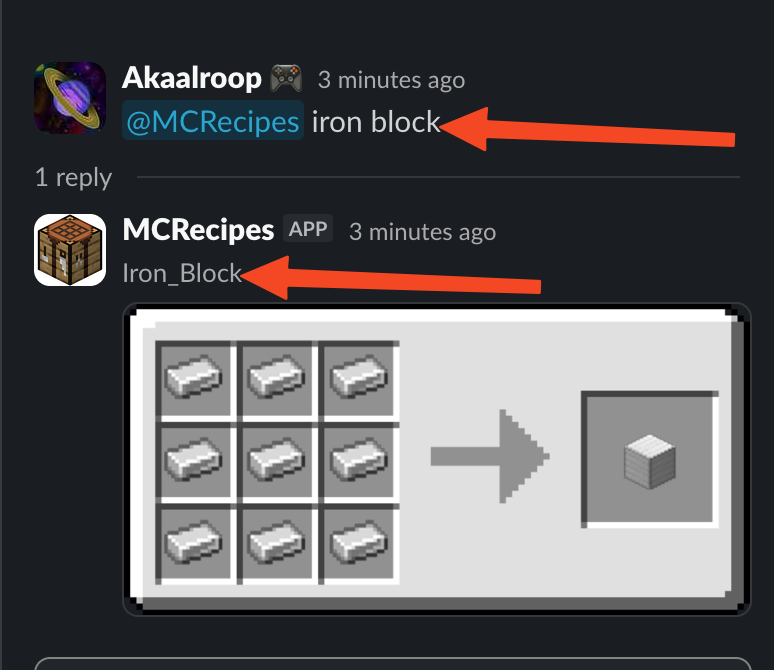Click the crafting arrow in the recipe
Screen dimensions: 774x670
[490, 456]
